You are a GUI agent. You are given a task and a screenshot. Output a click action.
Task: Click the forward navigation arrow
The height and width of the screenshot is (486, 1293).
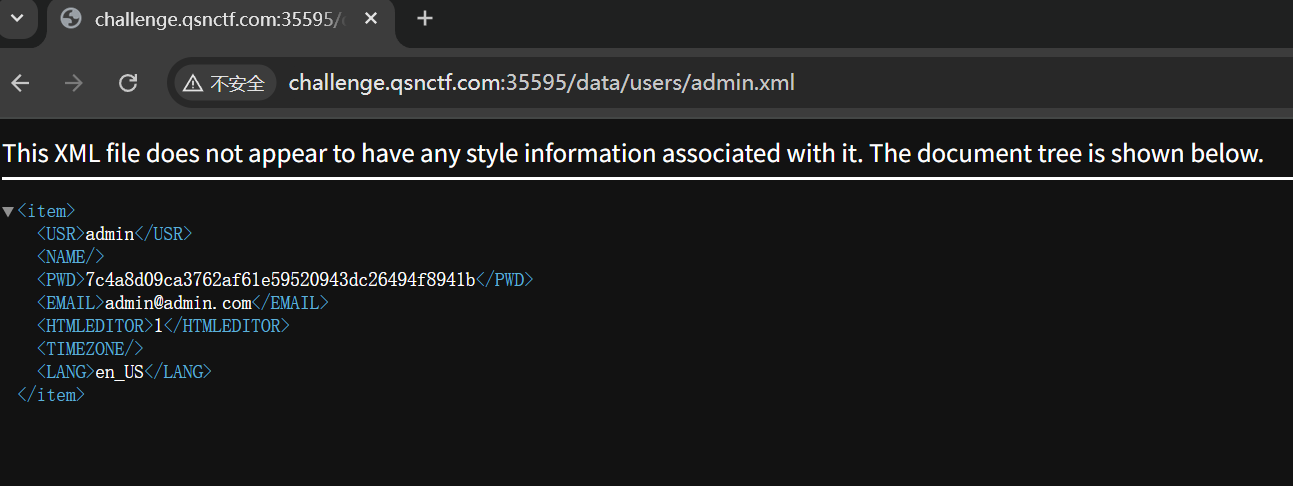coord(74,83)
